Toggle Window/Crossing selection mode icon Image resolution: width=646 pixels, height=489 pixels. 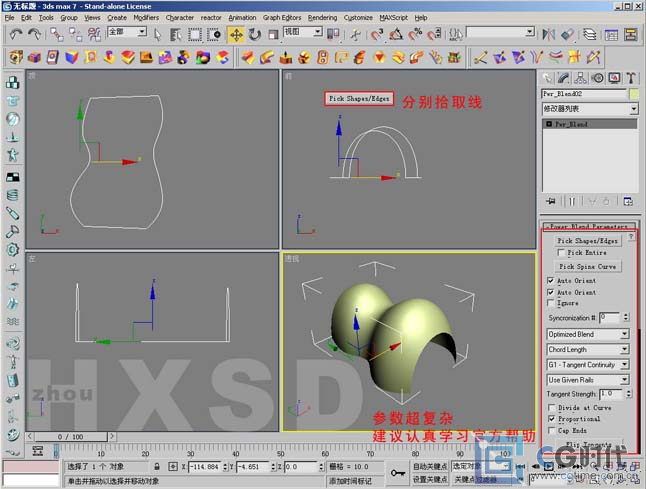coord(214,35)
